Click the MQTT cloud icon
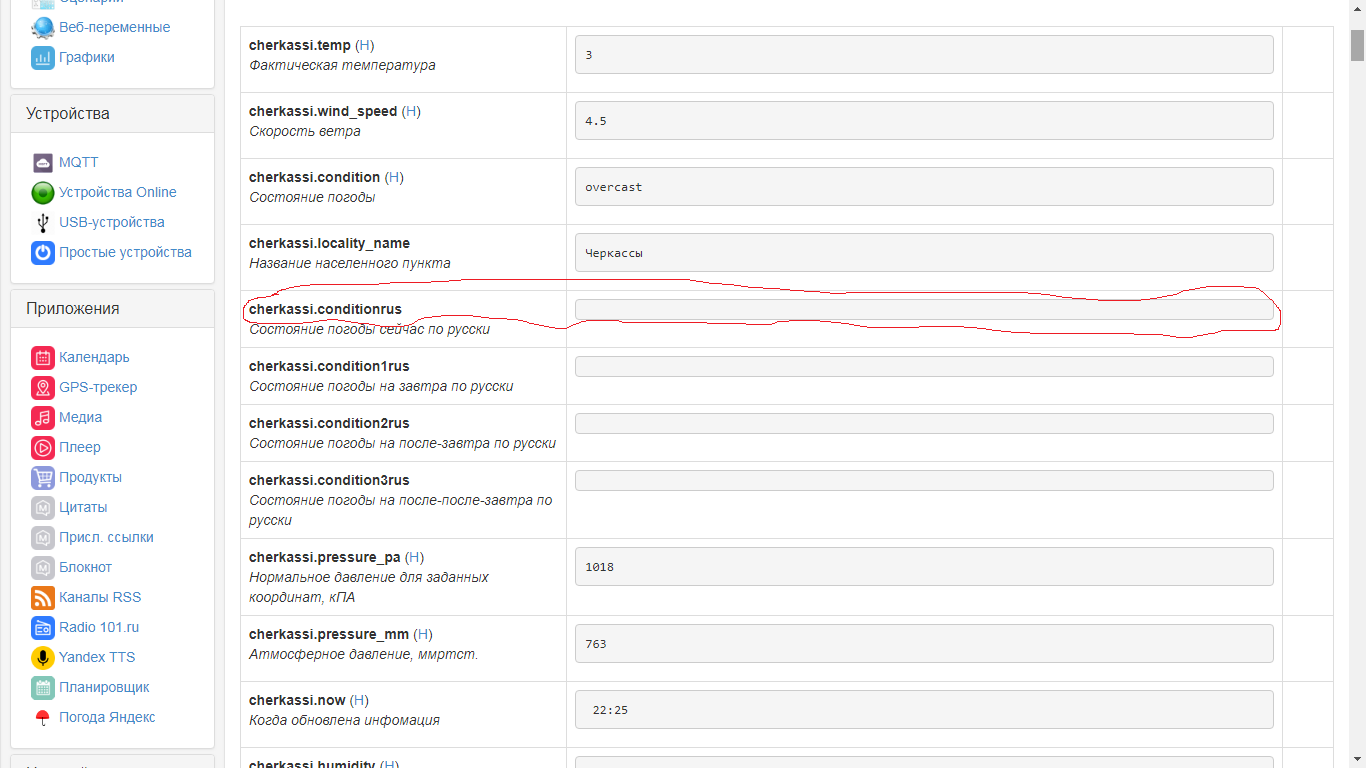The width and height of the screenshot is (1366, 768). coord(42,162)
